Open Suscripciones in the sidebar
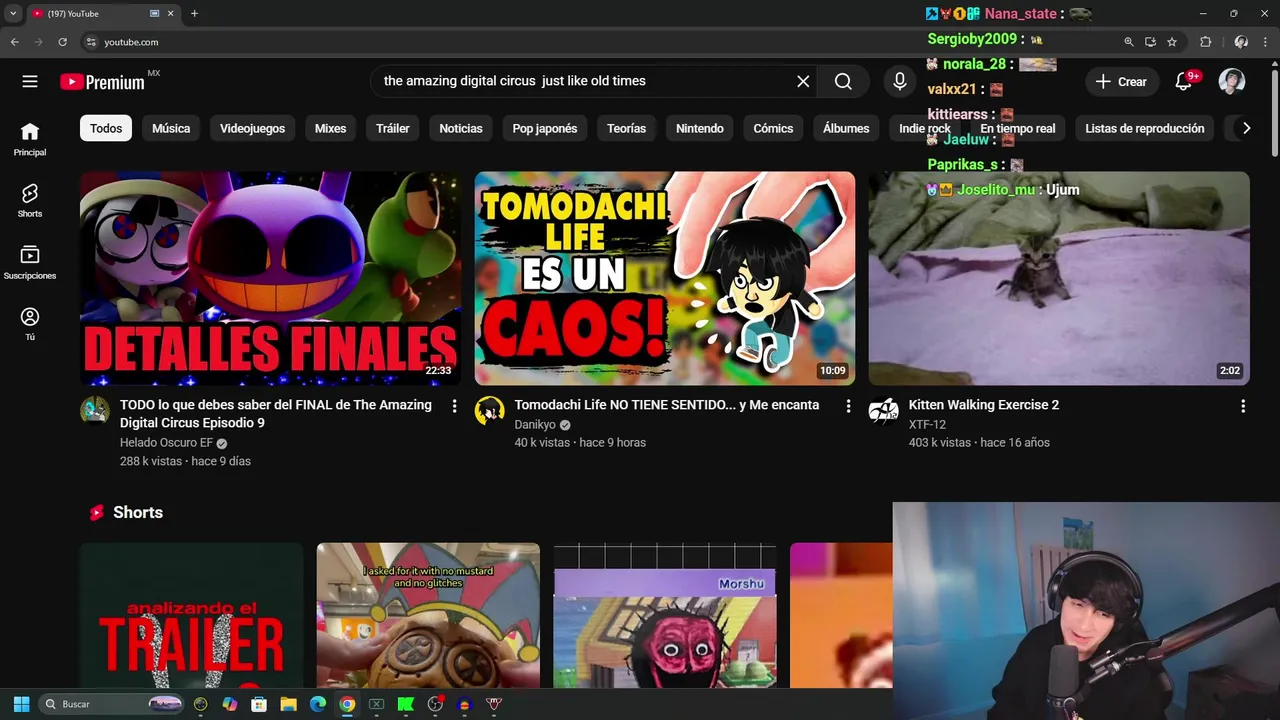Screen dimensions: 1280x720 [x=30, y=262]
